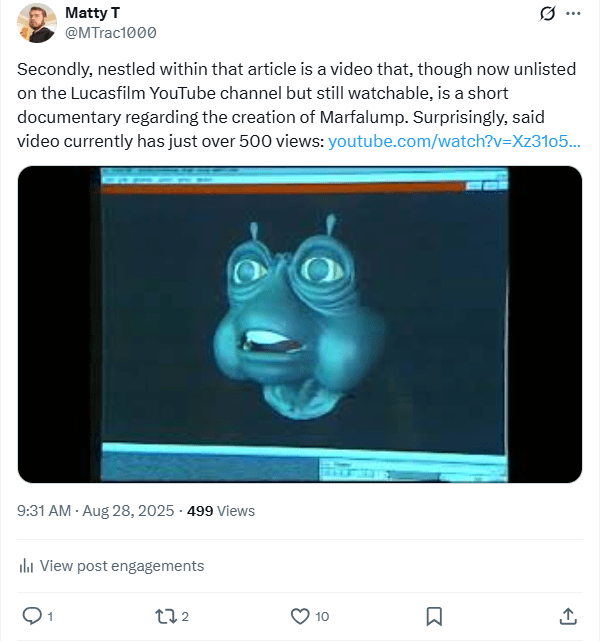Like the post with the heart icon

pyautogui.click(x=299, y=615)
